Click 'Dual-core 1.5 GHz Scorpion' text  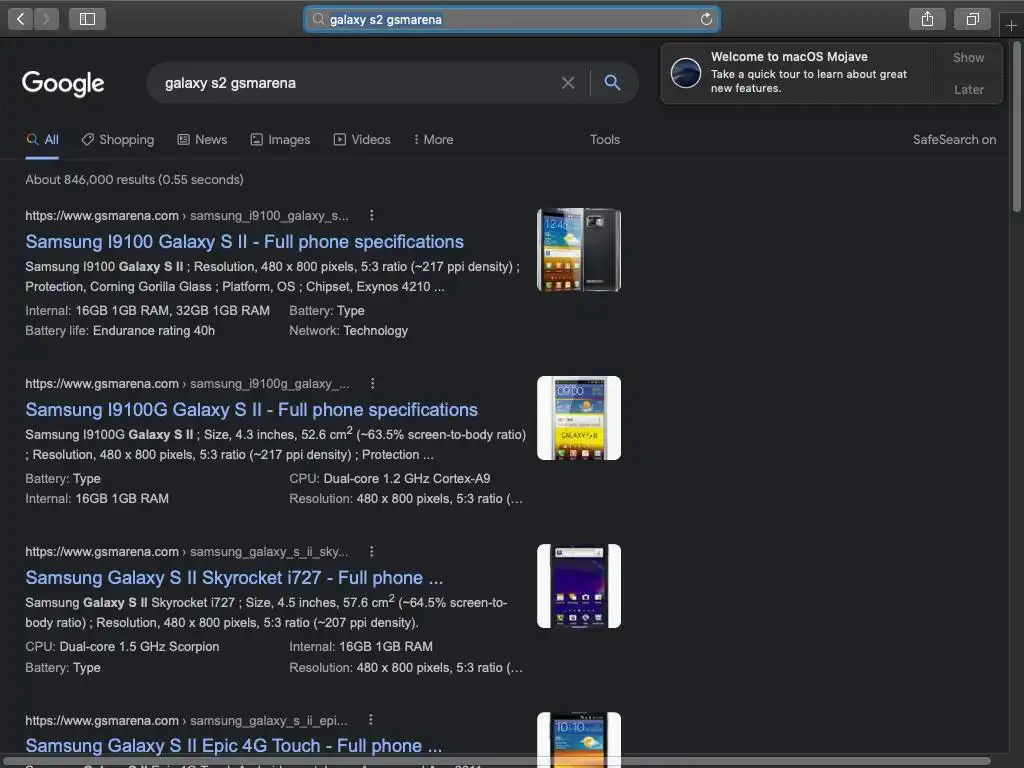(139, 647)
